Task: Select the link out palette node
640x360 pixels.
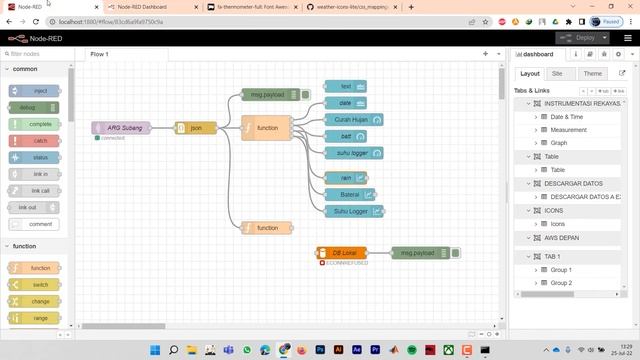Action: 34,207
